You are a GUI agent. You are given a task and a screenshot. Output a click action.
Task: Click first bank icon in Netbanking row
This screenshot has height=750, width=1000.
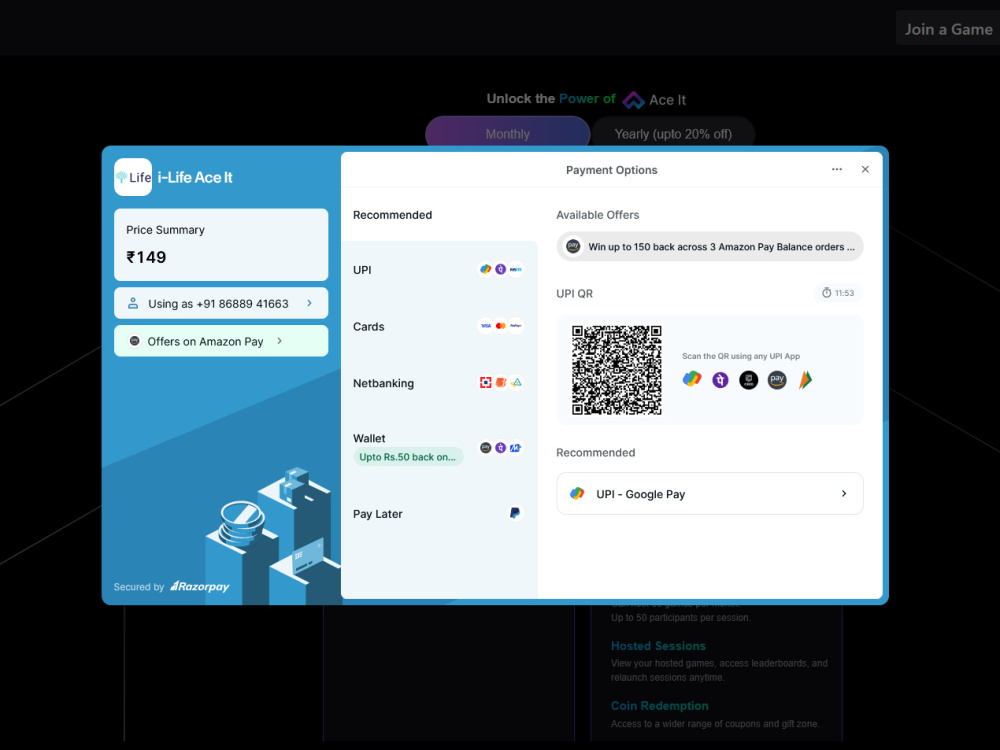click(x=486, y=383)
